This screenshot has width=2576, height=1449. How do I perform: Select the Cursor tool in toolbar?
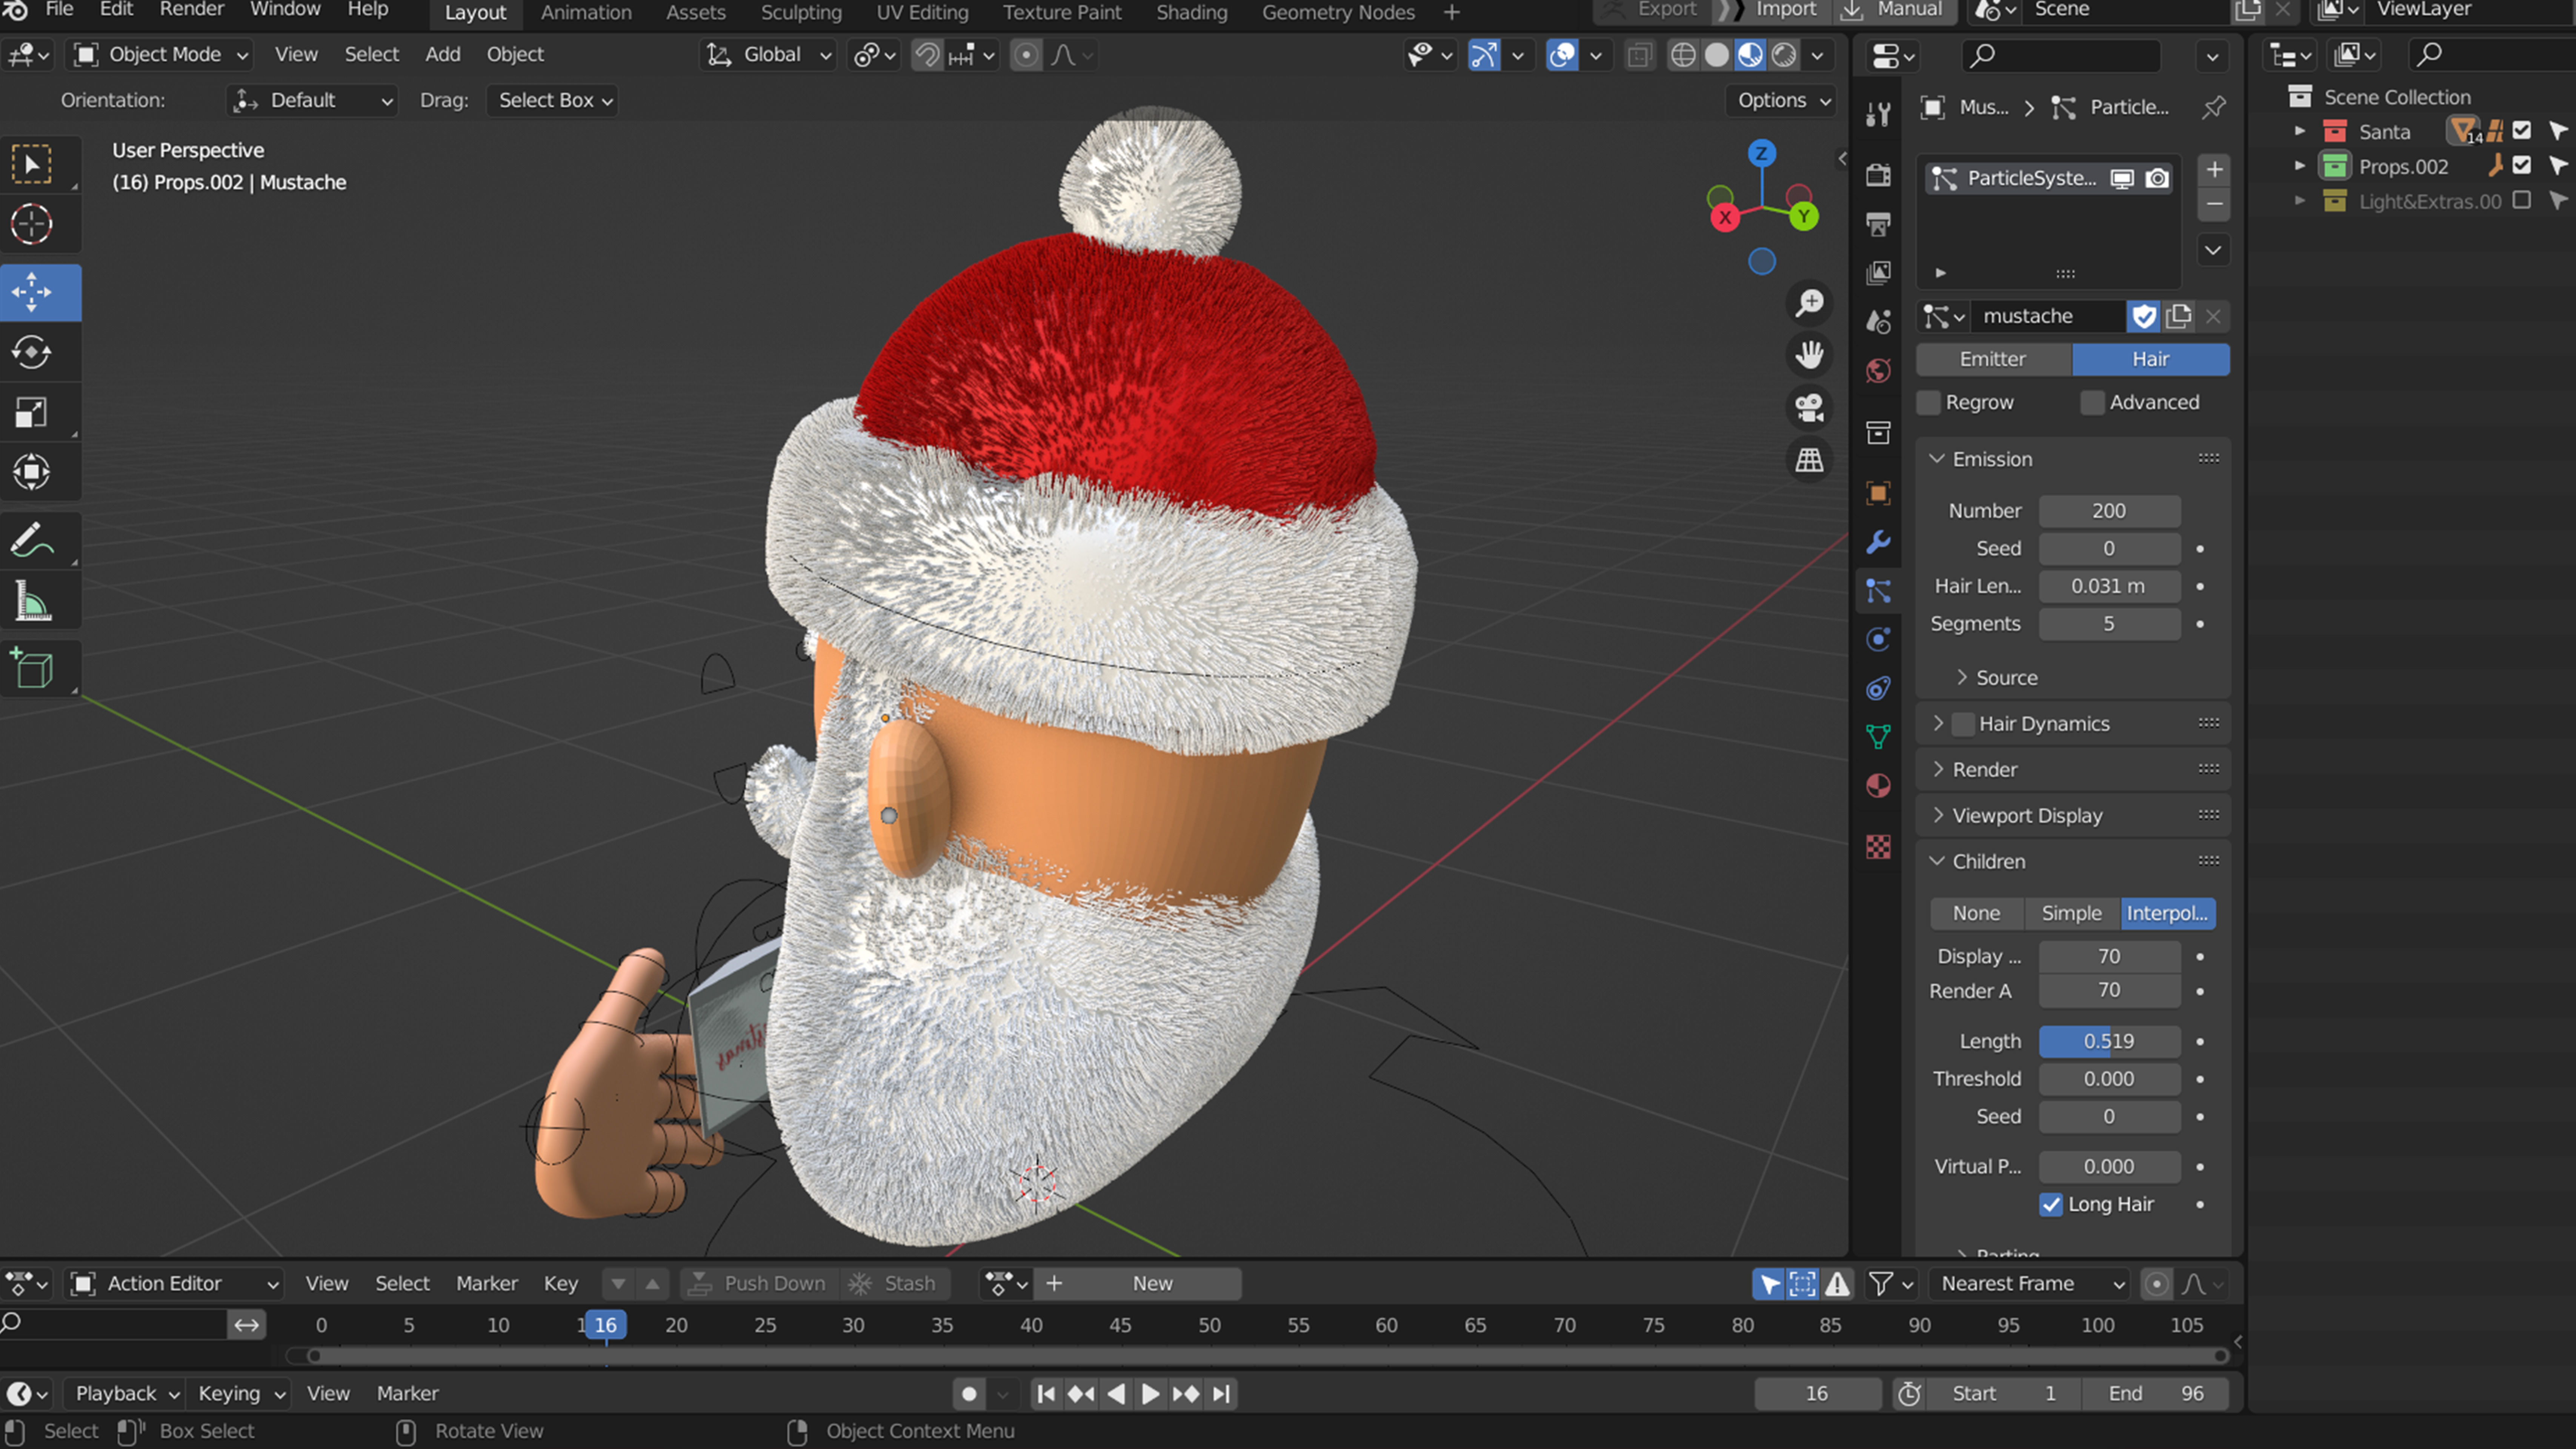[32, 224]
